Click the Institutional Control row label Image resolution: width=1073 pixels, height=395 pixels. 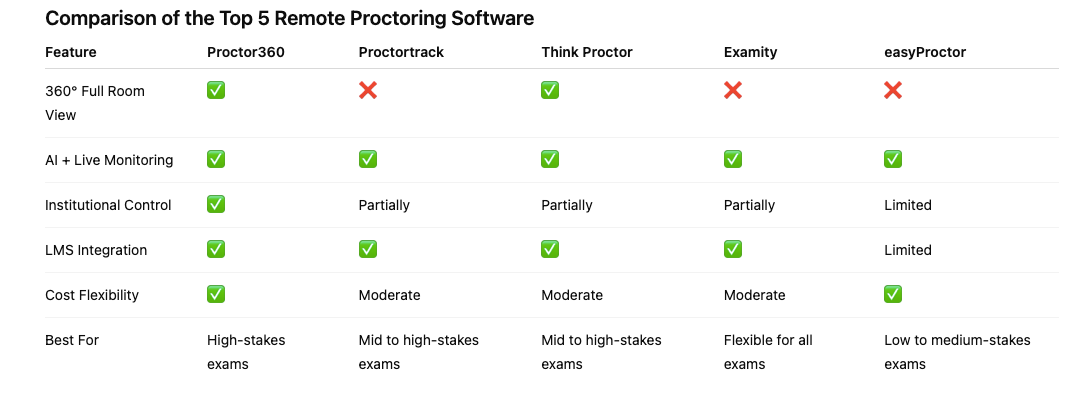(108, 205)
